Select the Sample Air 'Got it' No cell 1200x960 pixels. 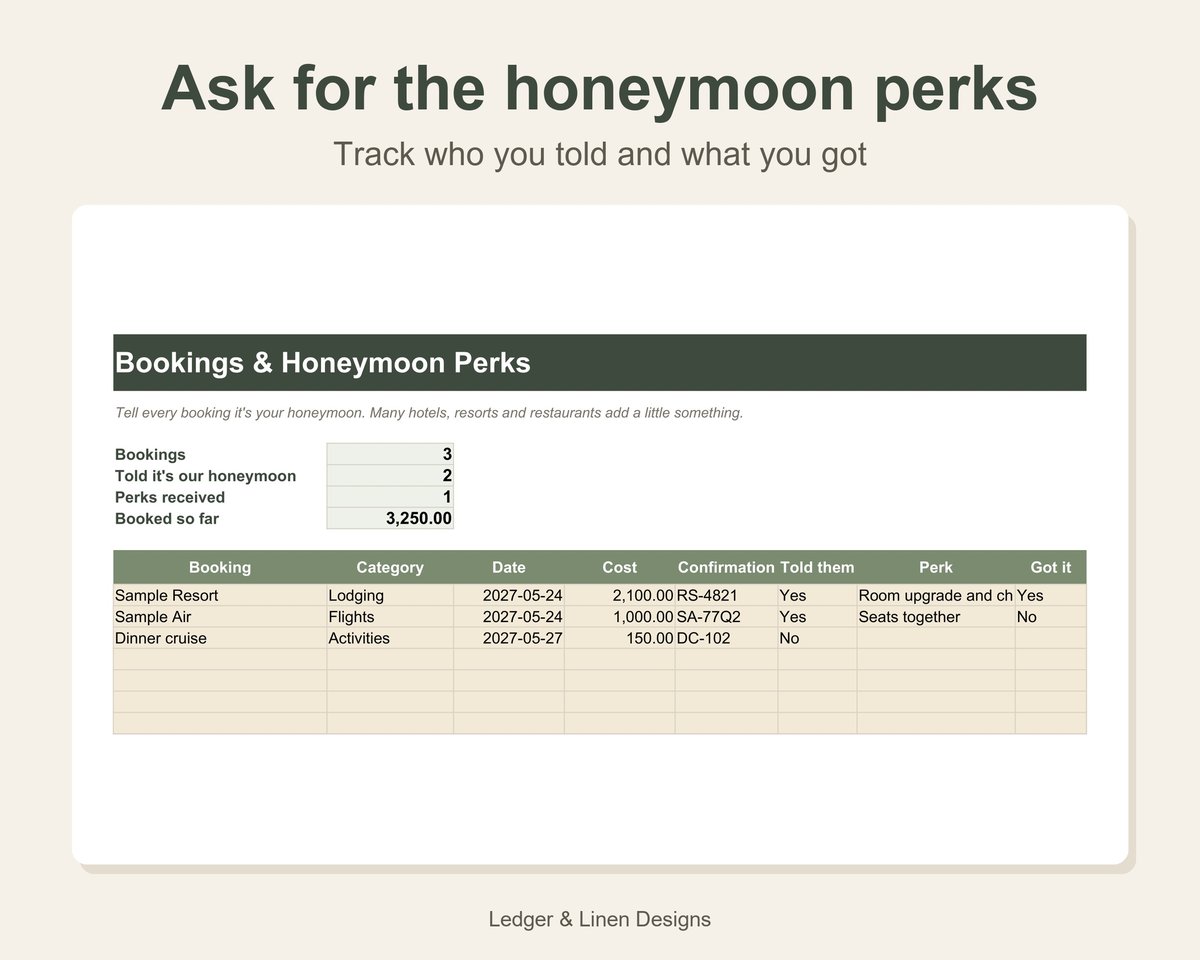click(x=1051, y=617)
